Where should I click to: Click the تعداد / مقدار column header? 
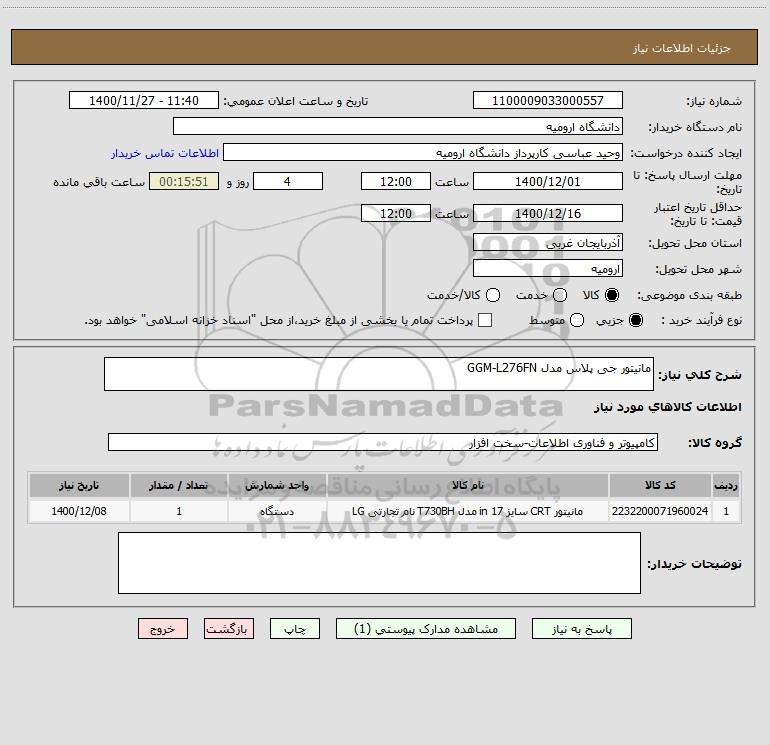179,485
